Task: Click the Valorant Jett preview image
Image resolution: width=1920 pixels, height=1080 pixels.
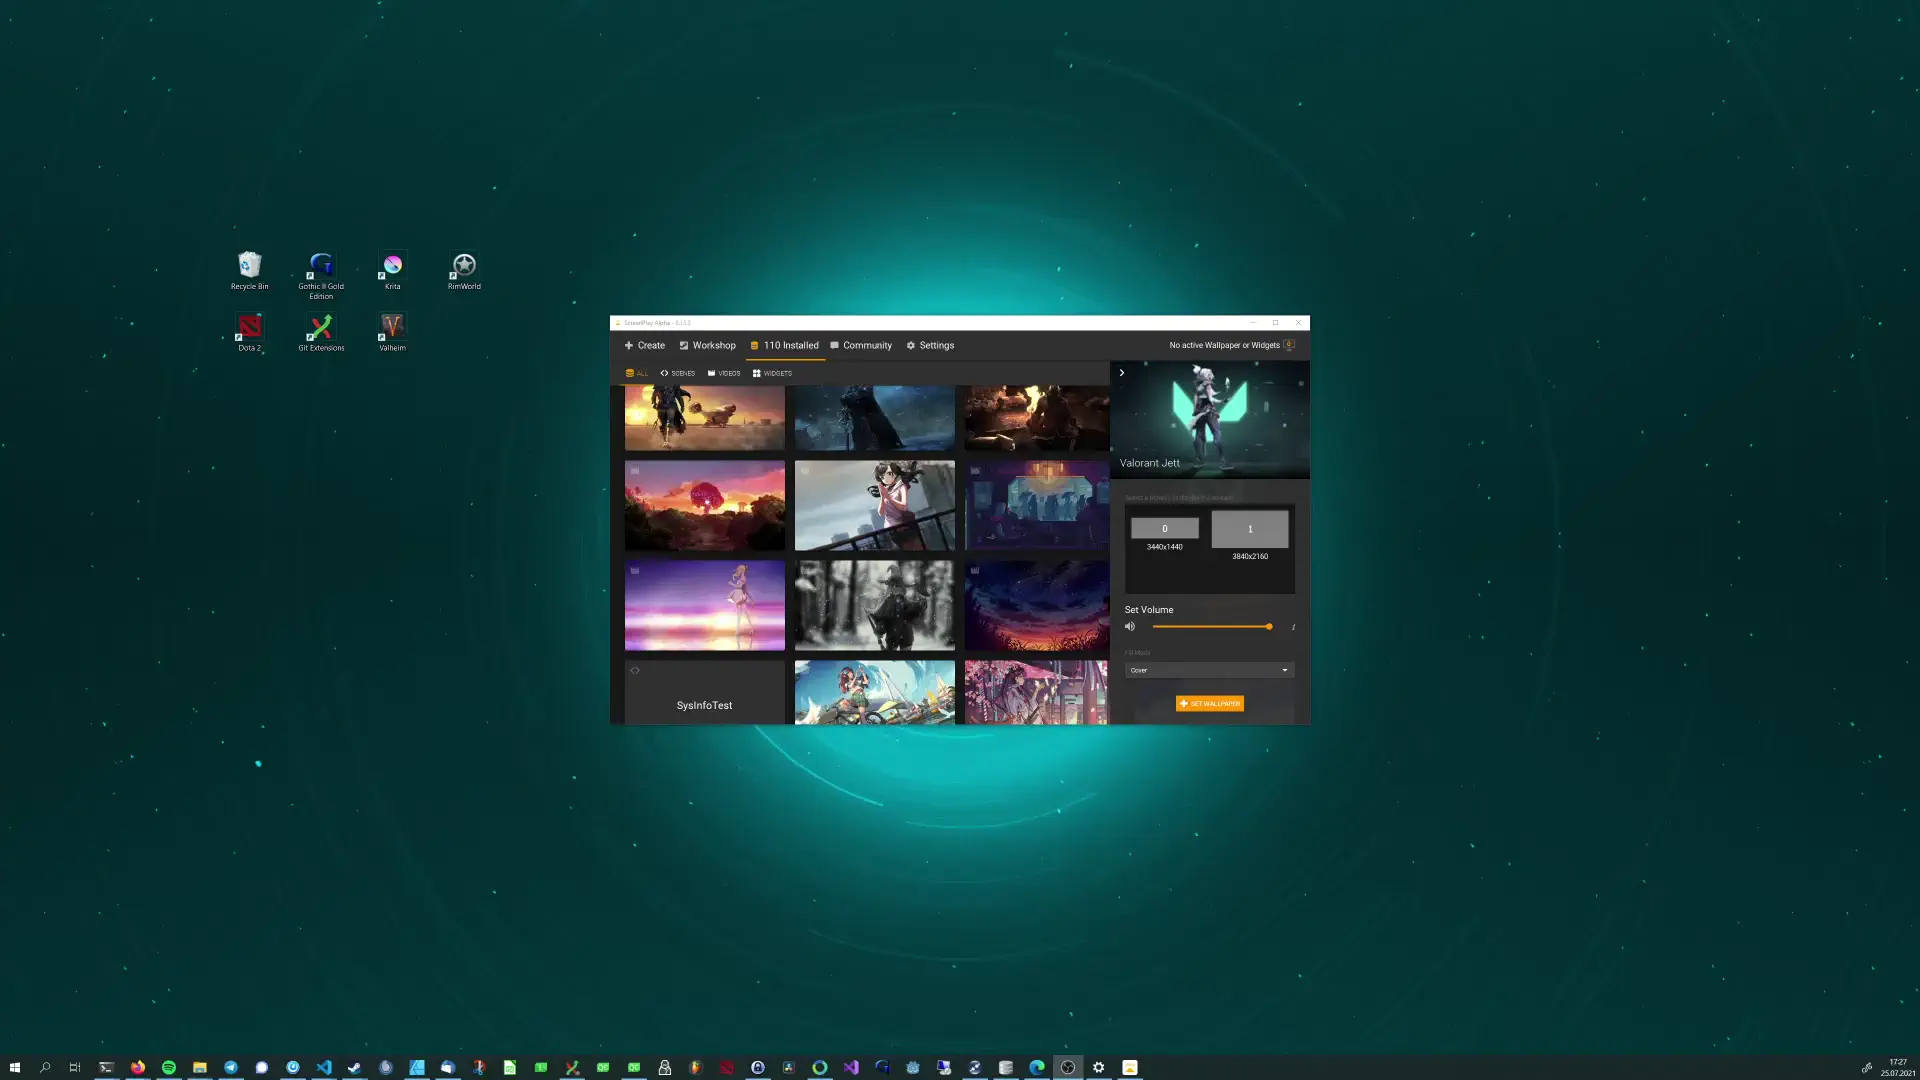Action: 1210,420
